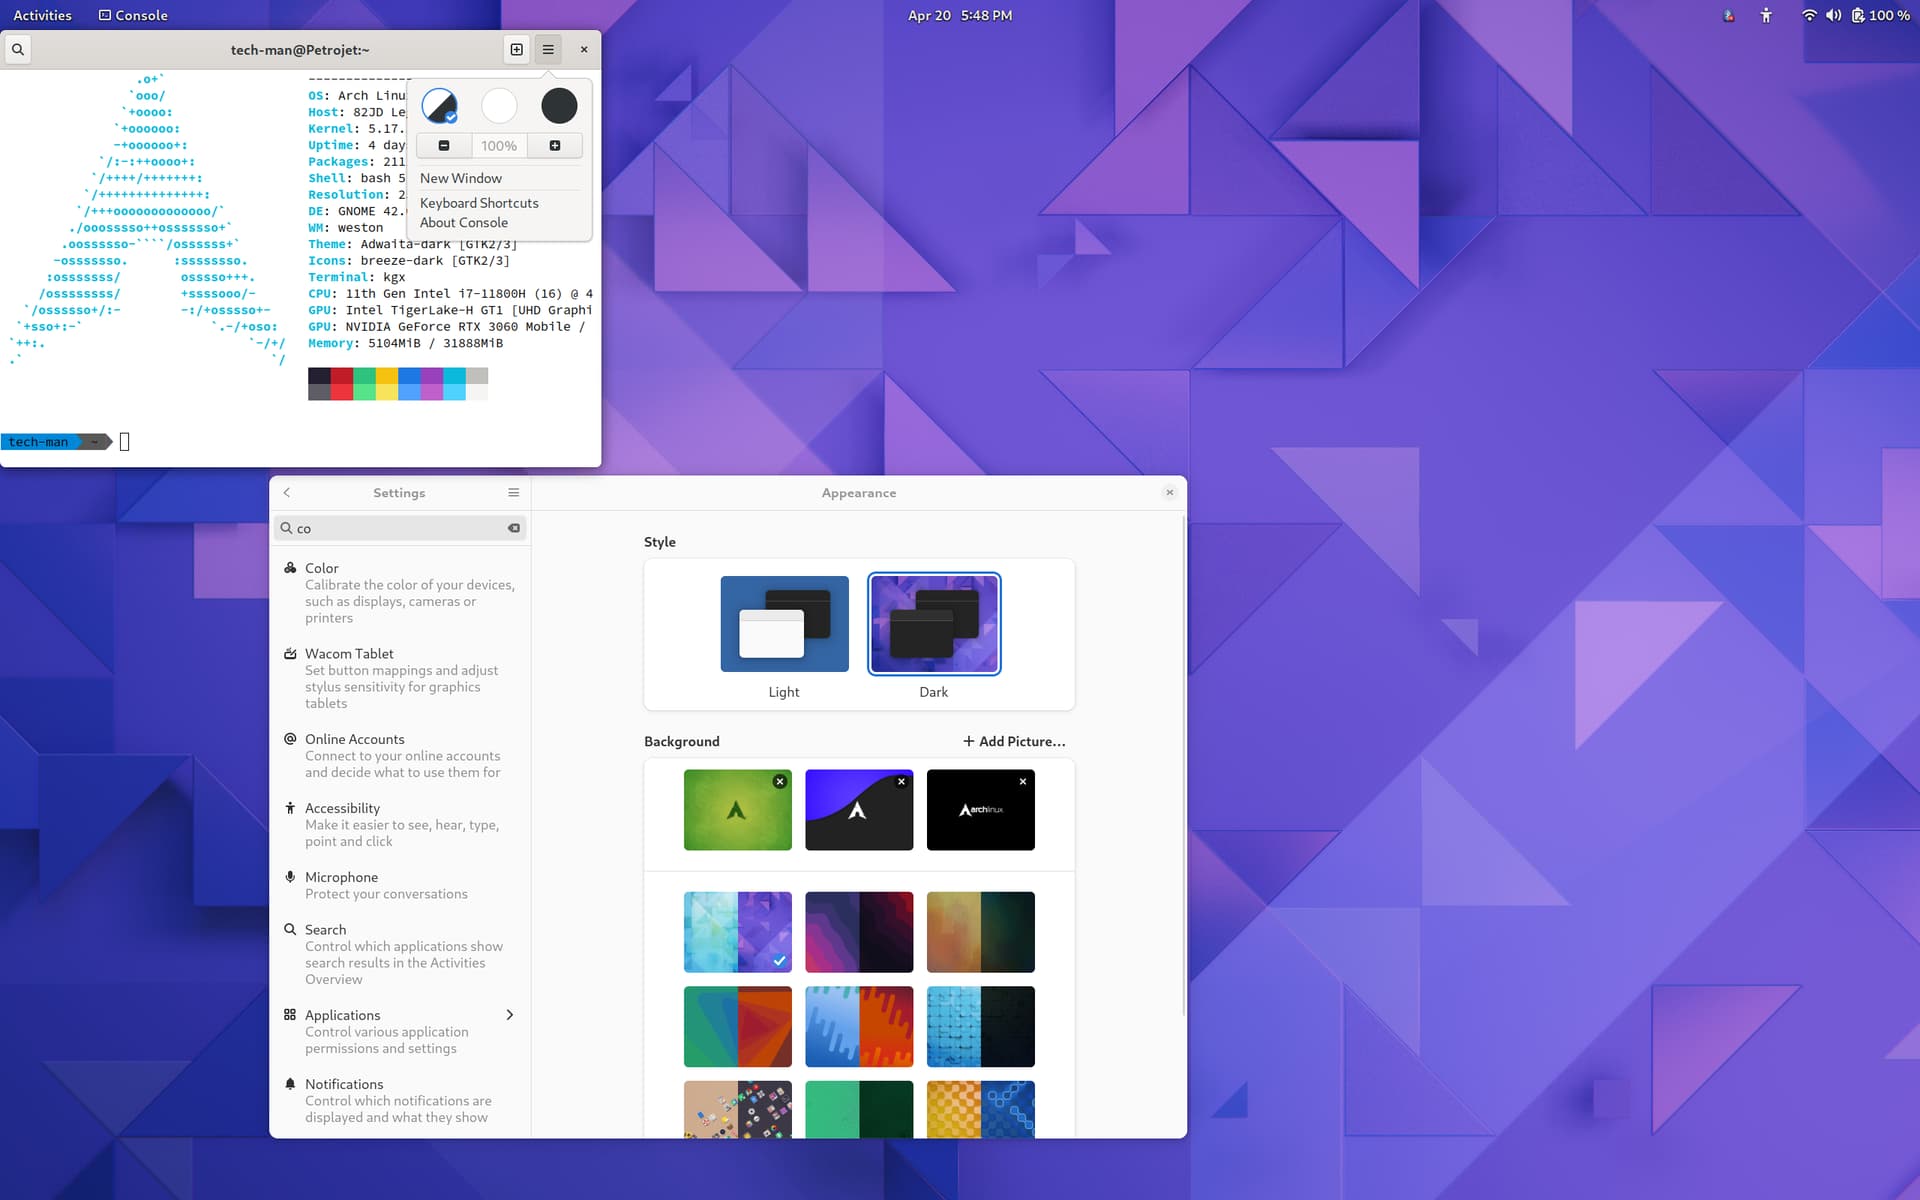Open a new tab in Console
This screenshot has width=1920, height=1200.
516,49
